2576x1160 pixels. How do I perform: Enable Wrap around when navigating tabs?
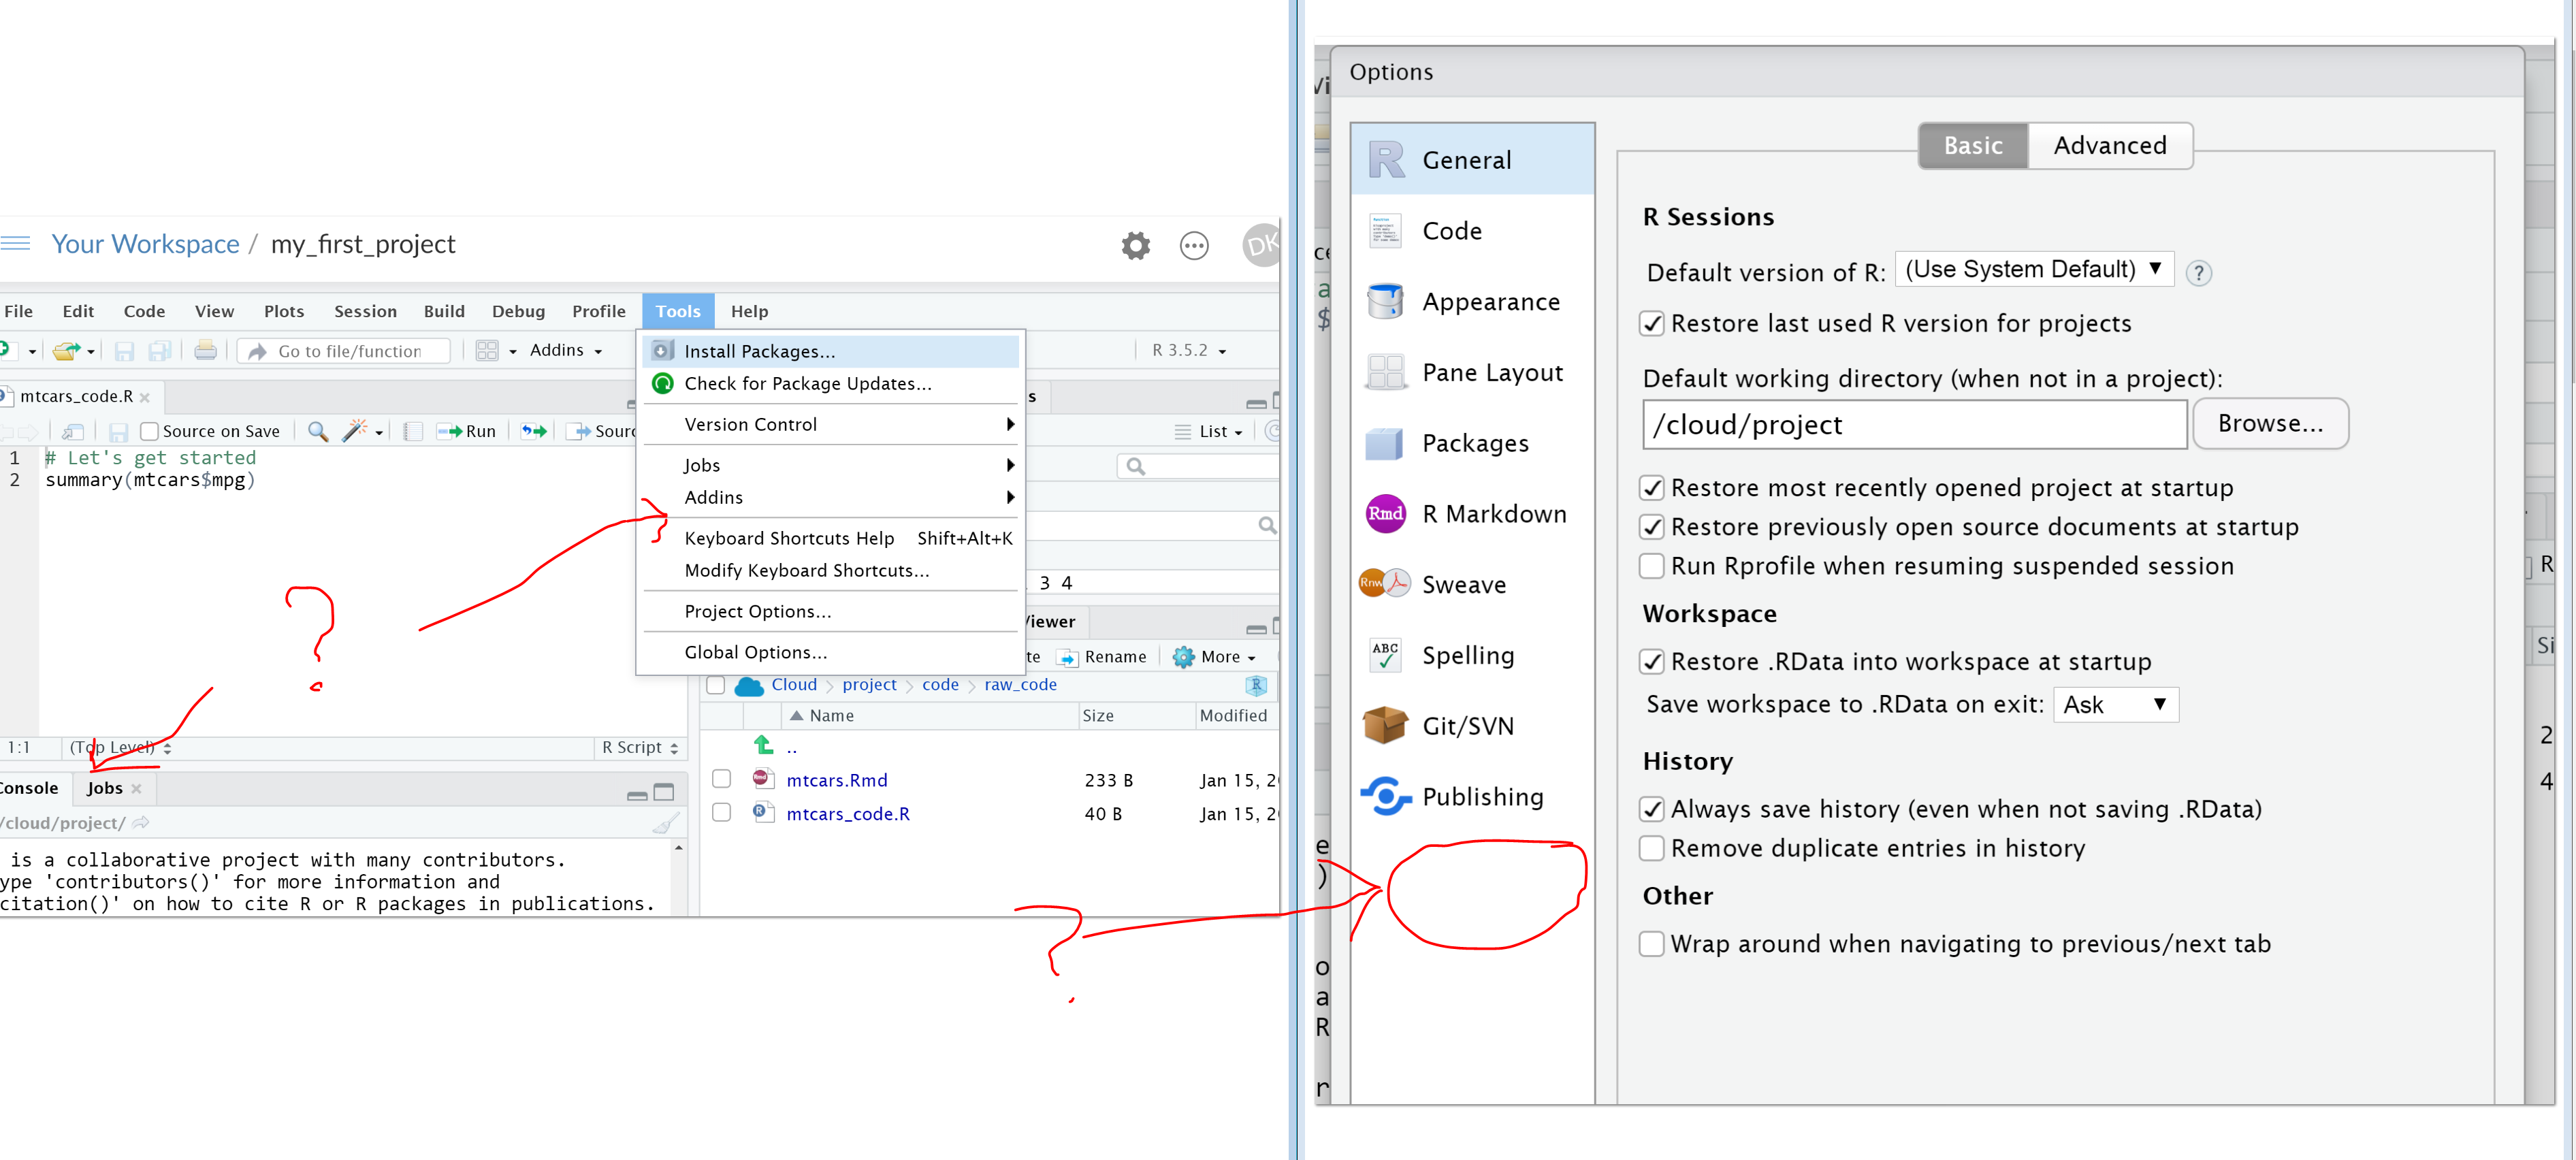[x=1652, y=943]
